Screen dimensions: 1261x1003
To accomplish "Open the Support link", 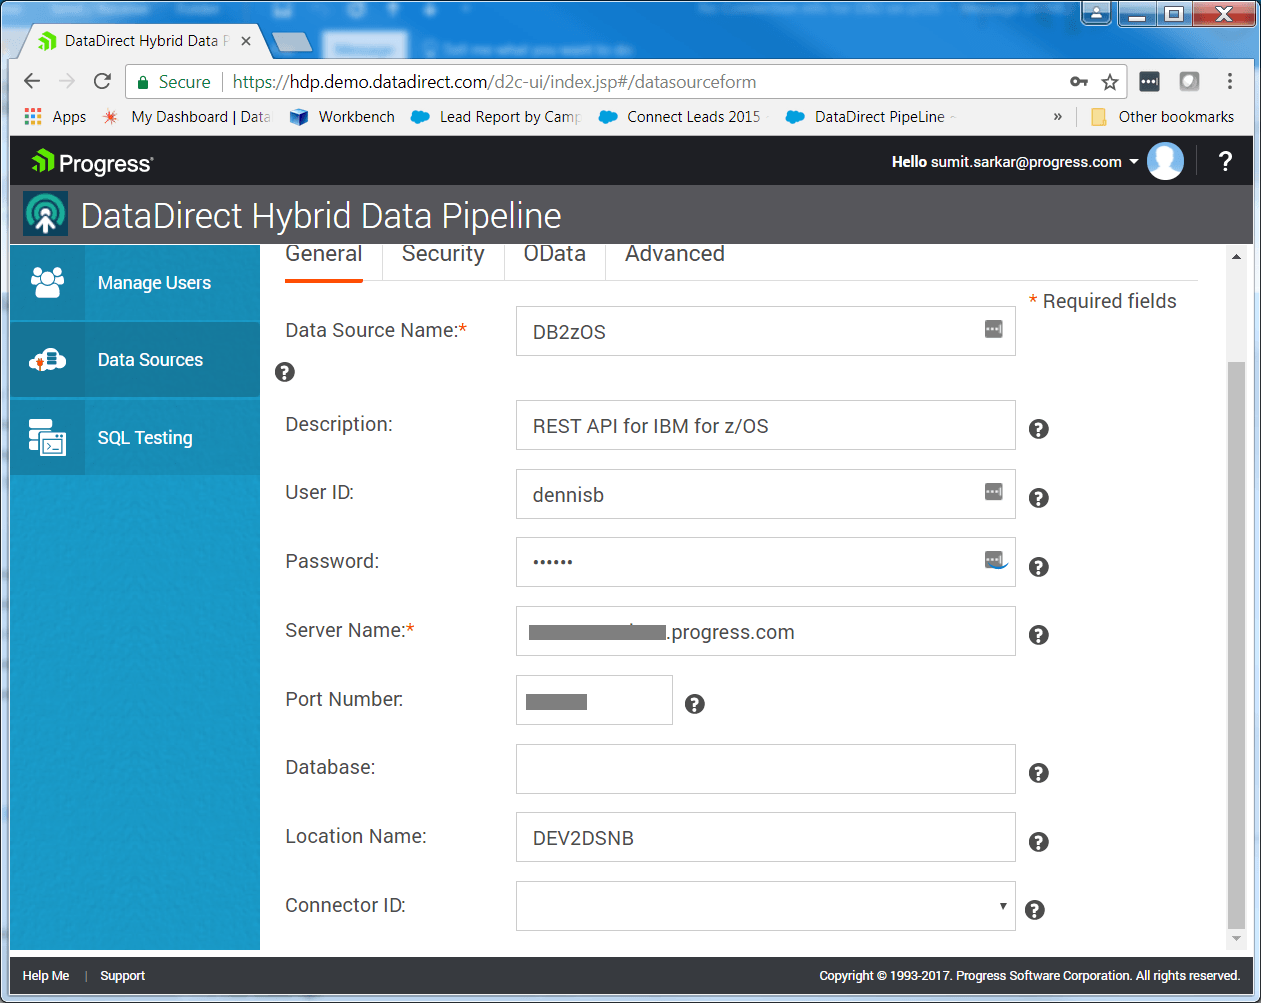I will (122, 975).
